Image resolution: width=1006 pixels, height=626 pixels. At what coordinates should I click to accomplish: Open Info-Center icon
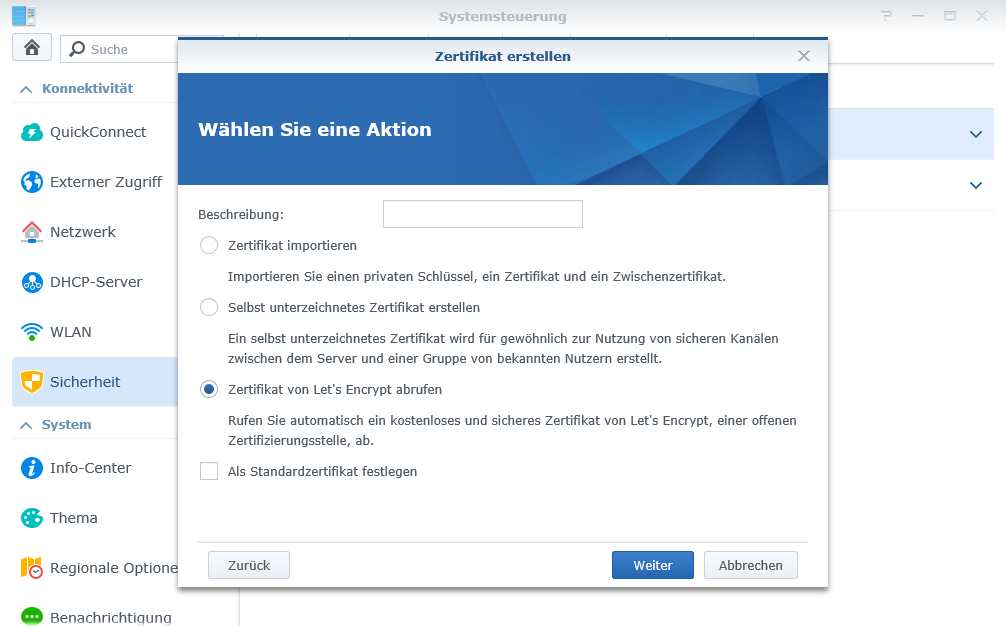[32, 468]
